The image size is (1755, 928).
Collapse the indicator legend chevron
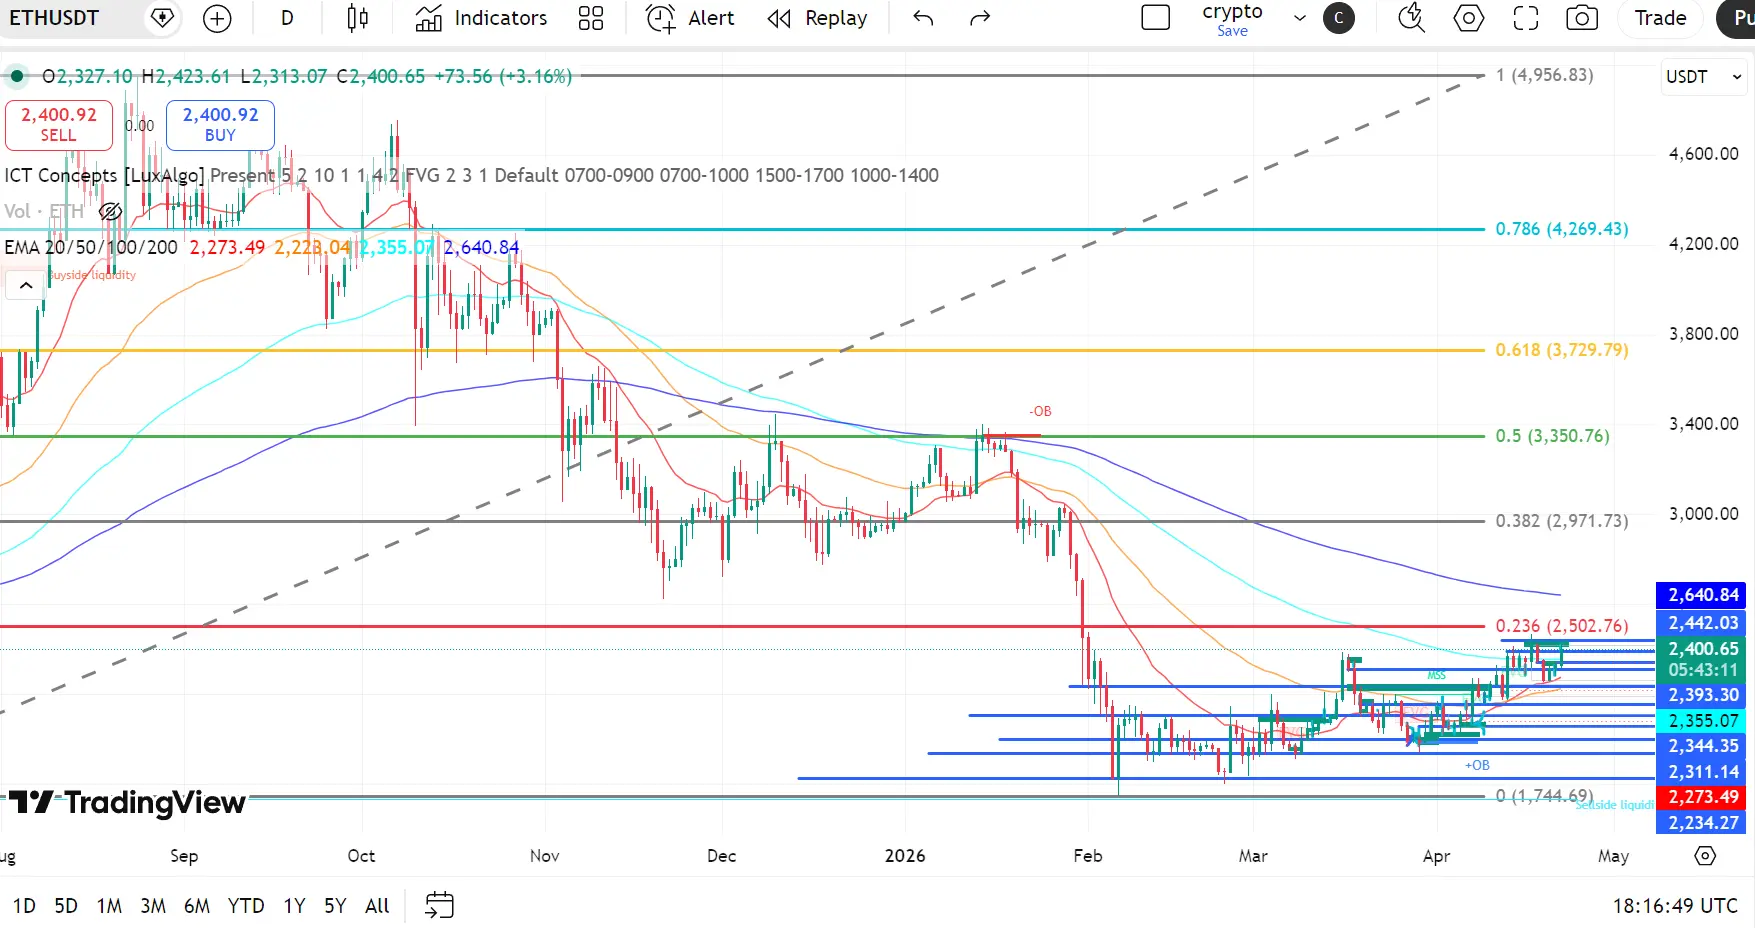click(26, 286)
